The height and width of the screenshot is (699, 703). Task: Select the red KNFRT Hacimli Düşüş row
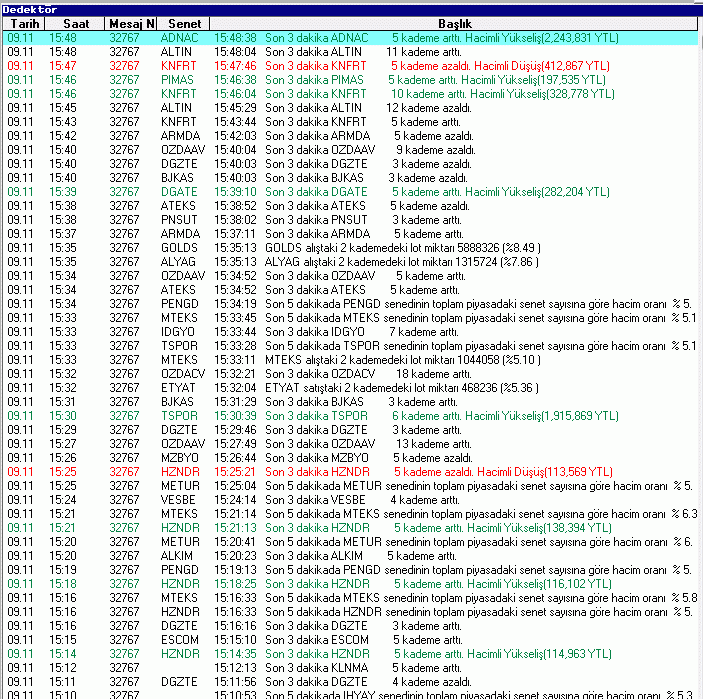(x=350, y=65)
